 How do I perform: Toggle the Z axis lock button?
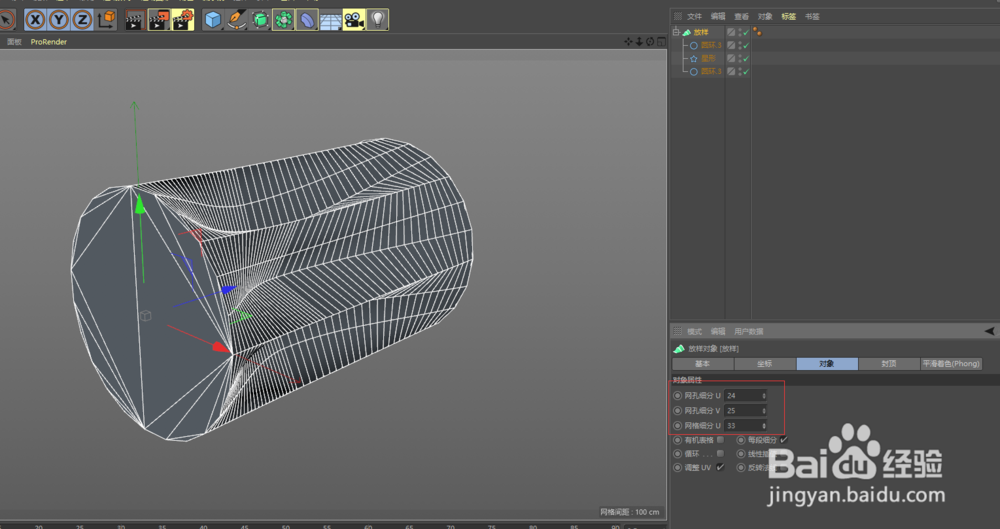pyautogui.click(x=83, y=19)
